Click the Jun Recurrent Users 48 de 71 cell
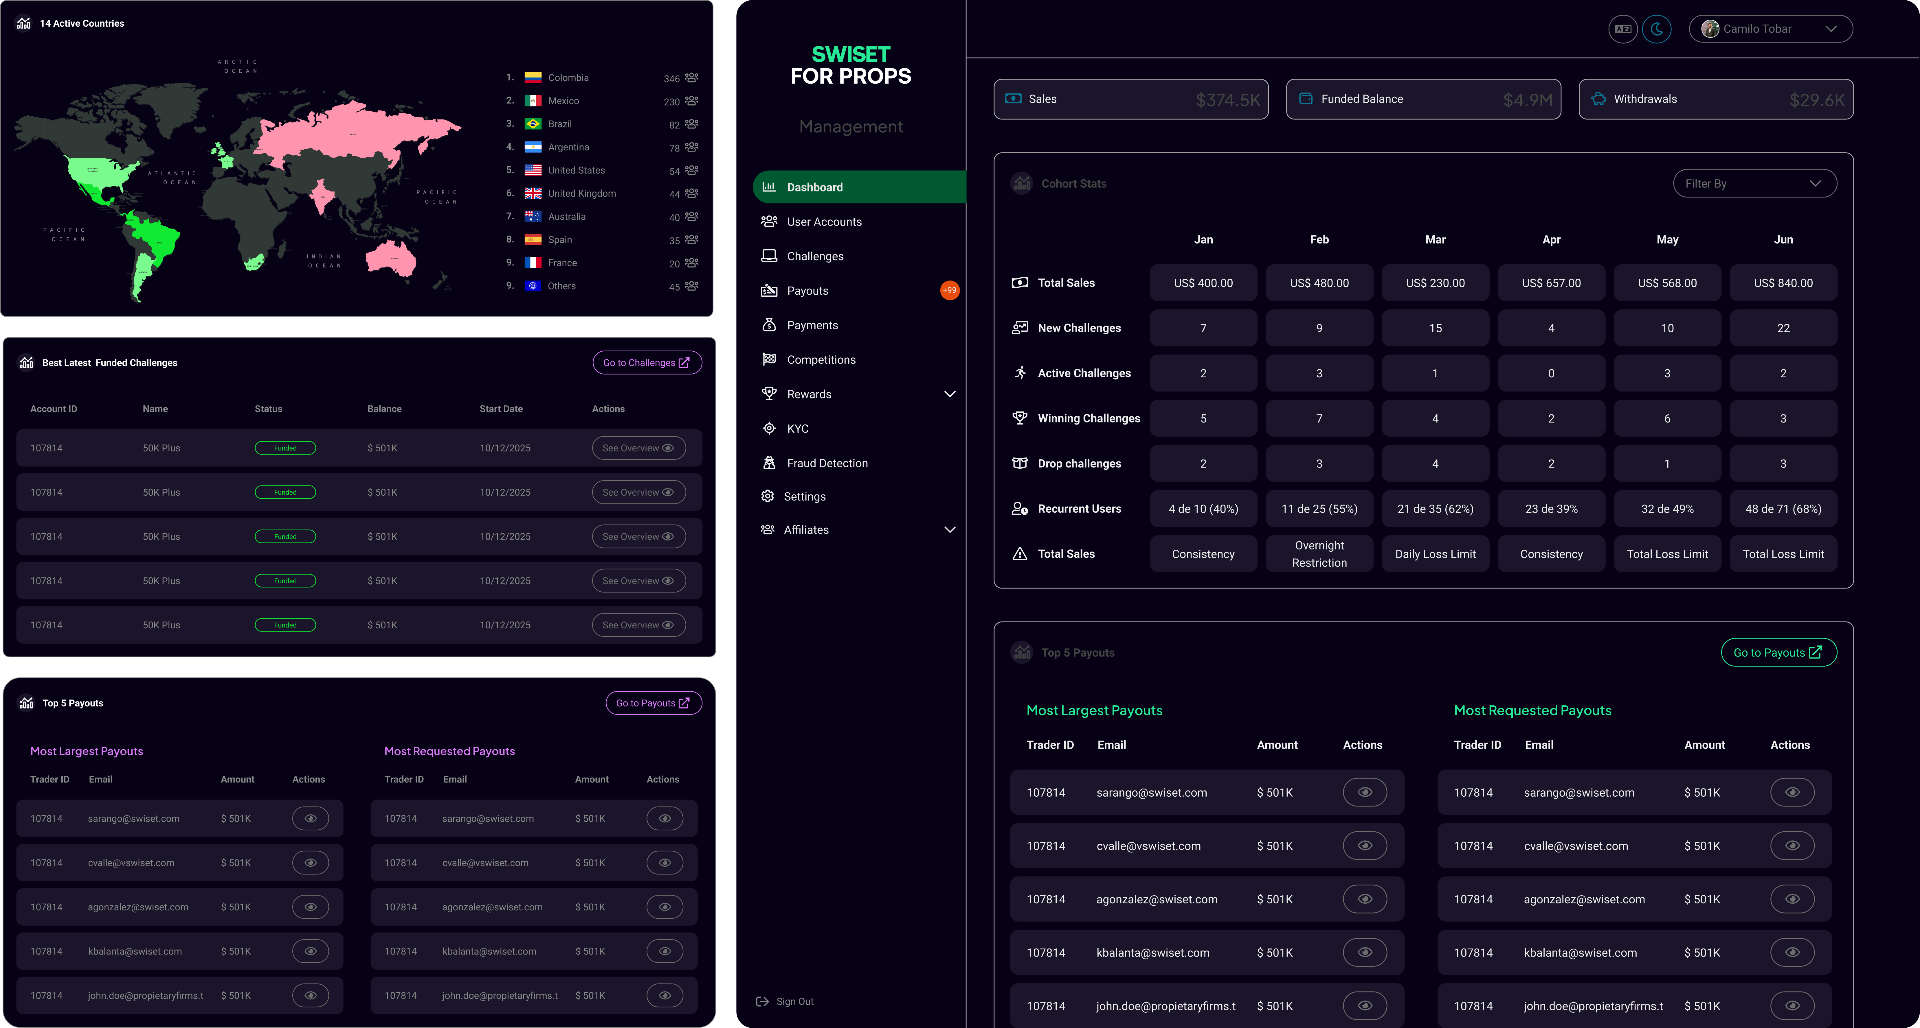The height and width of the screenshot is (1028, 1920). pos(1783,509)
